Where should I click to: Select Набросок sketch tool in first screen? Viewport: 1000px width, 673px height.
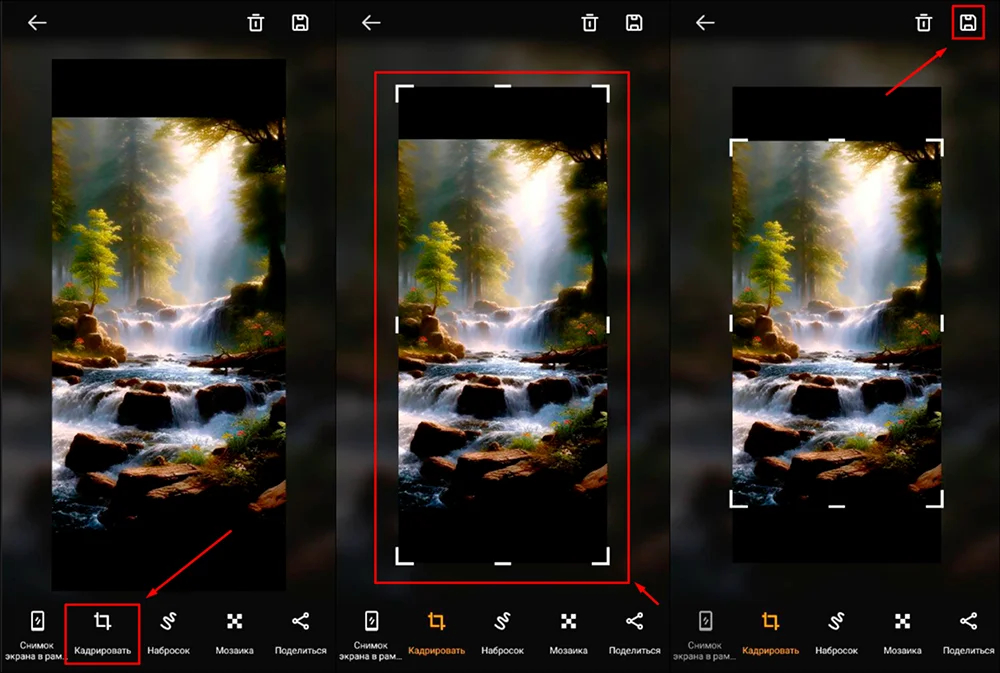pyautogui.click(x=168, y=633)
